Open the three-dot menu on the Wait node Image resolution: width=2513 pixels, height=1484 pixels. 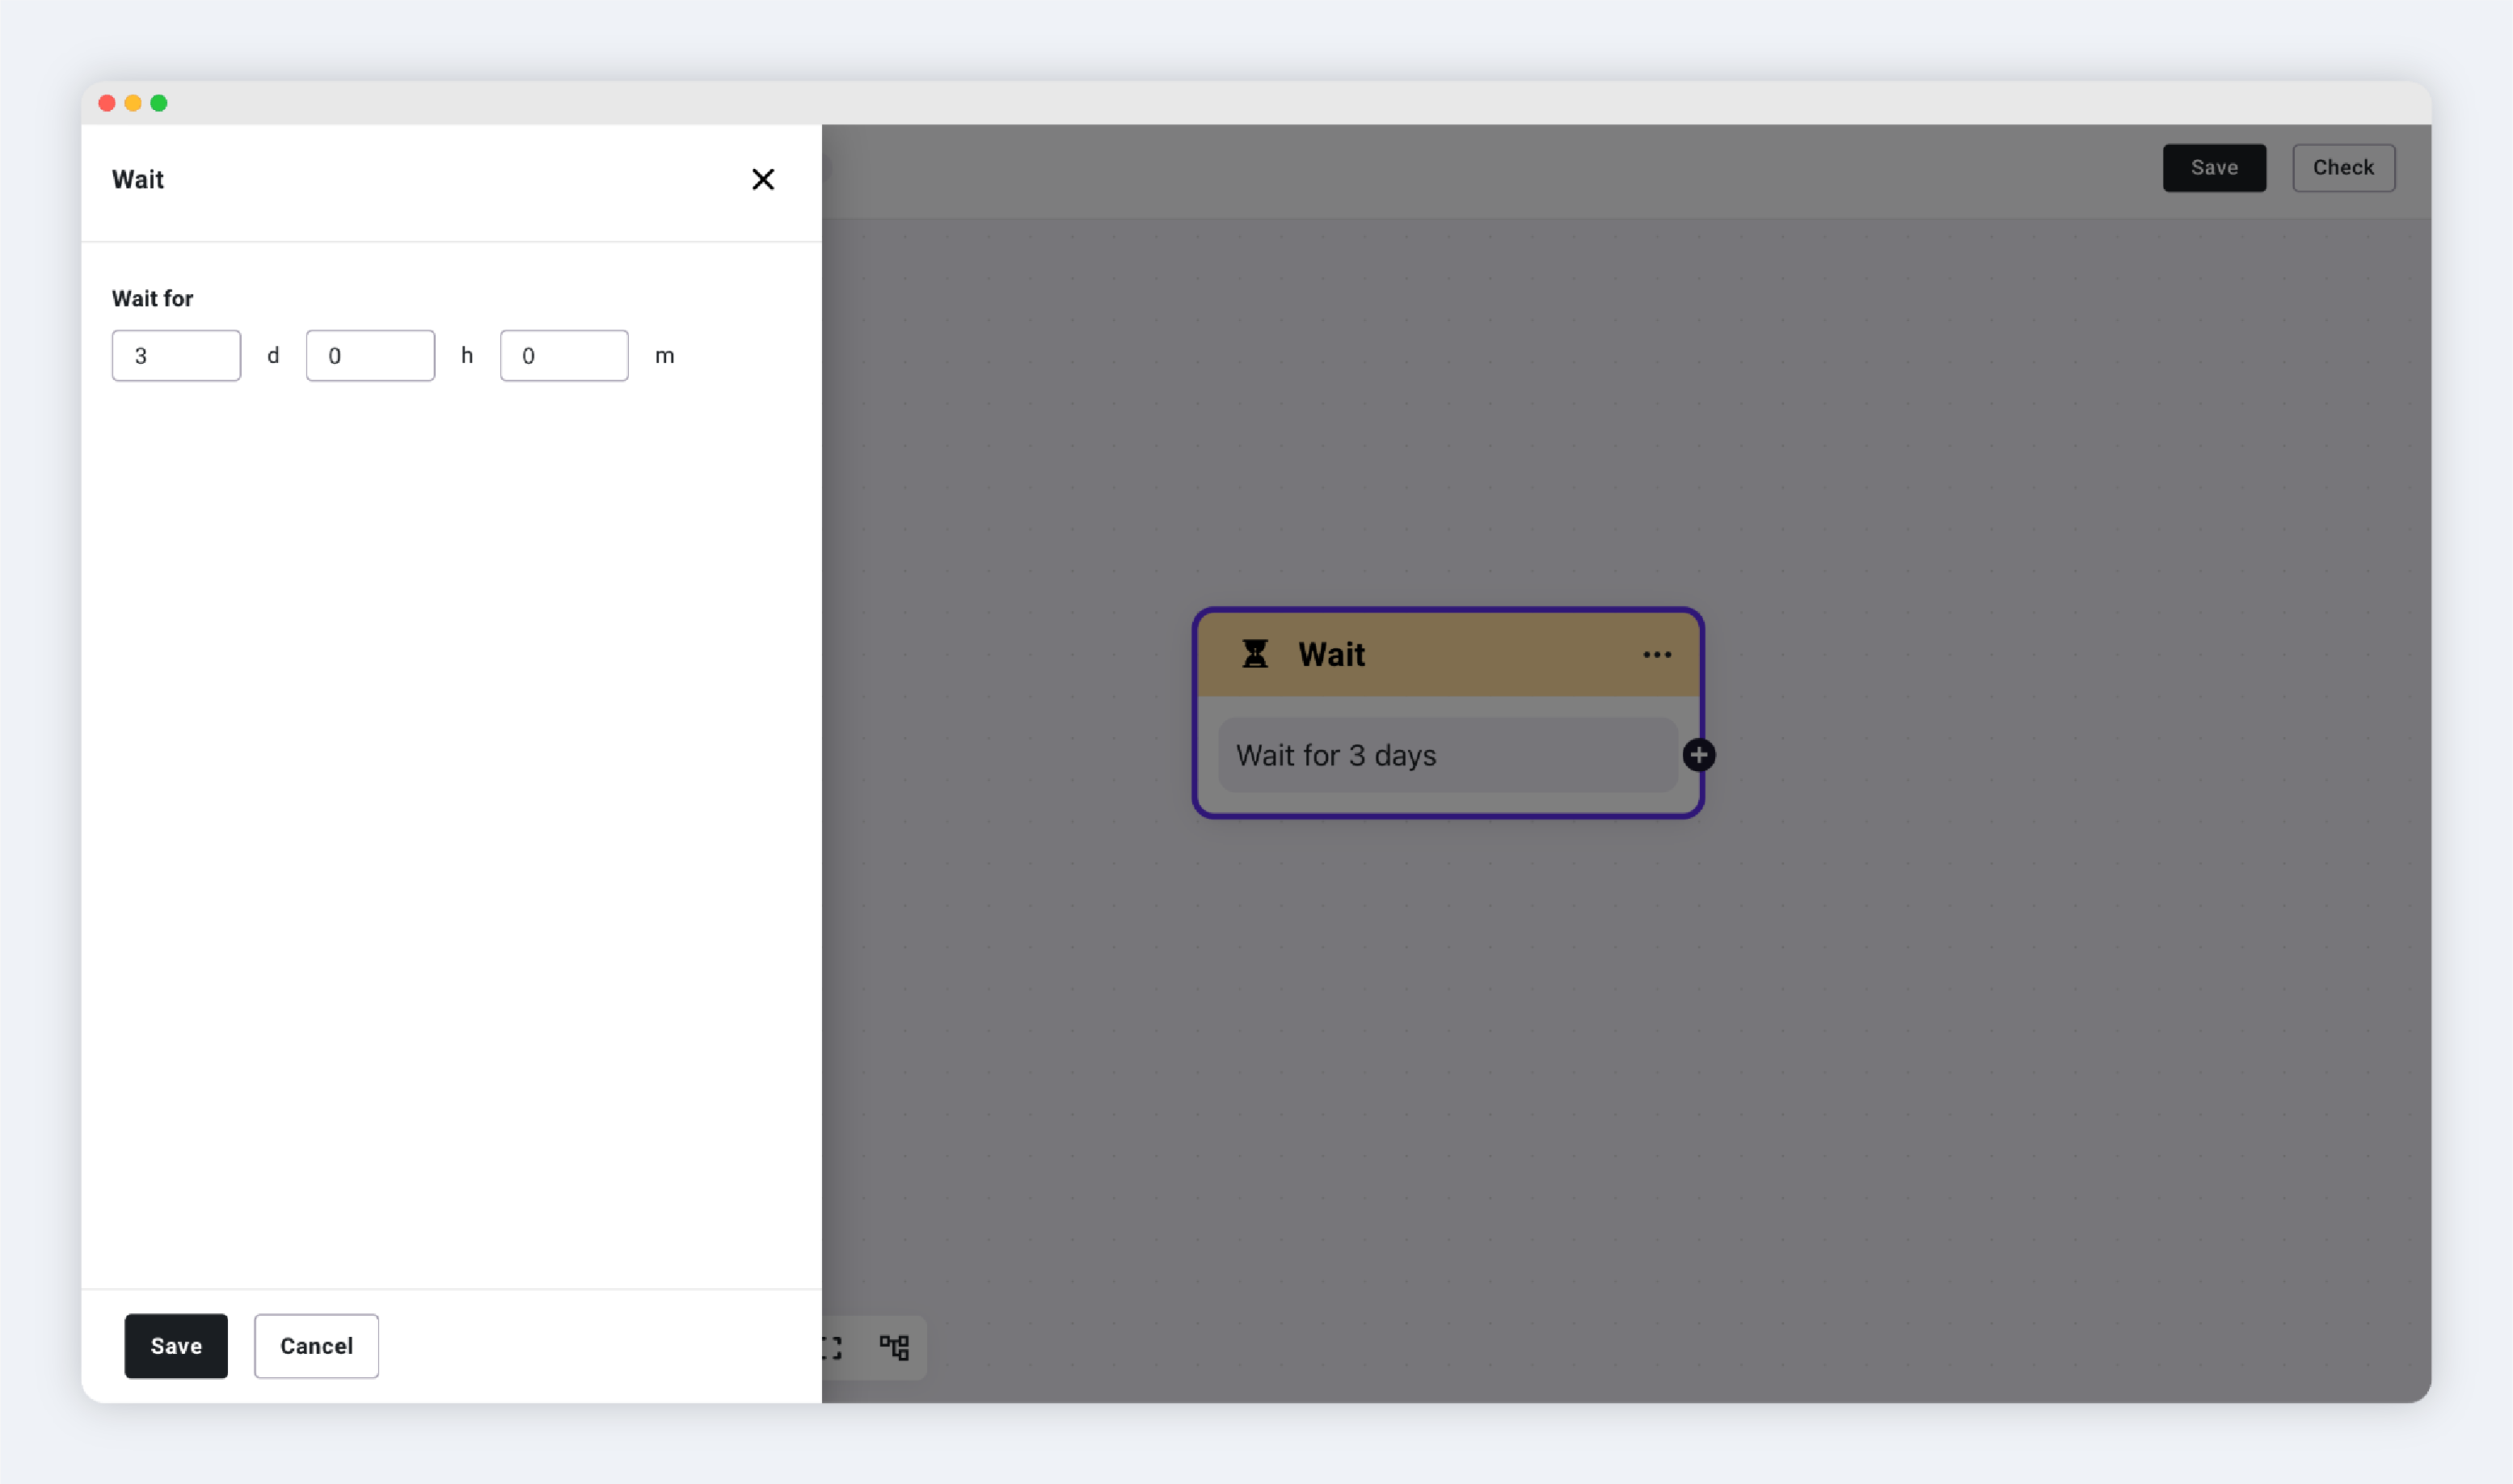[1656, 654]
